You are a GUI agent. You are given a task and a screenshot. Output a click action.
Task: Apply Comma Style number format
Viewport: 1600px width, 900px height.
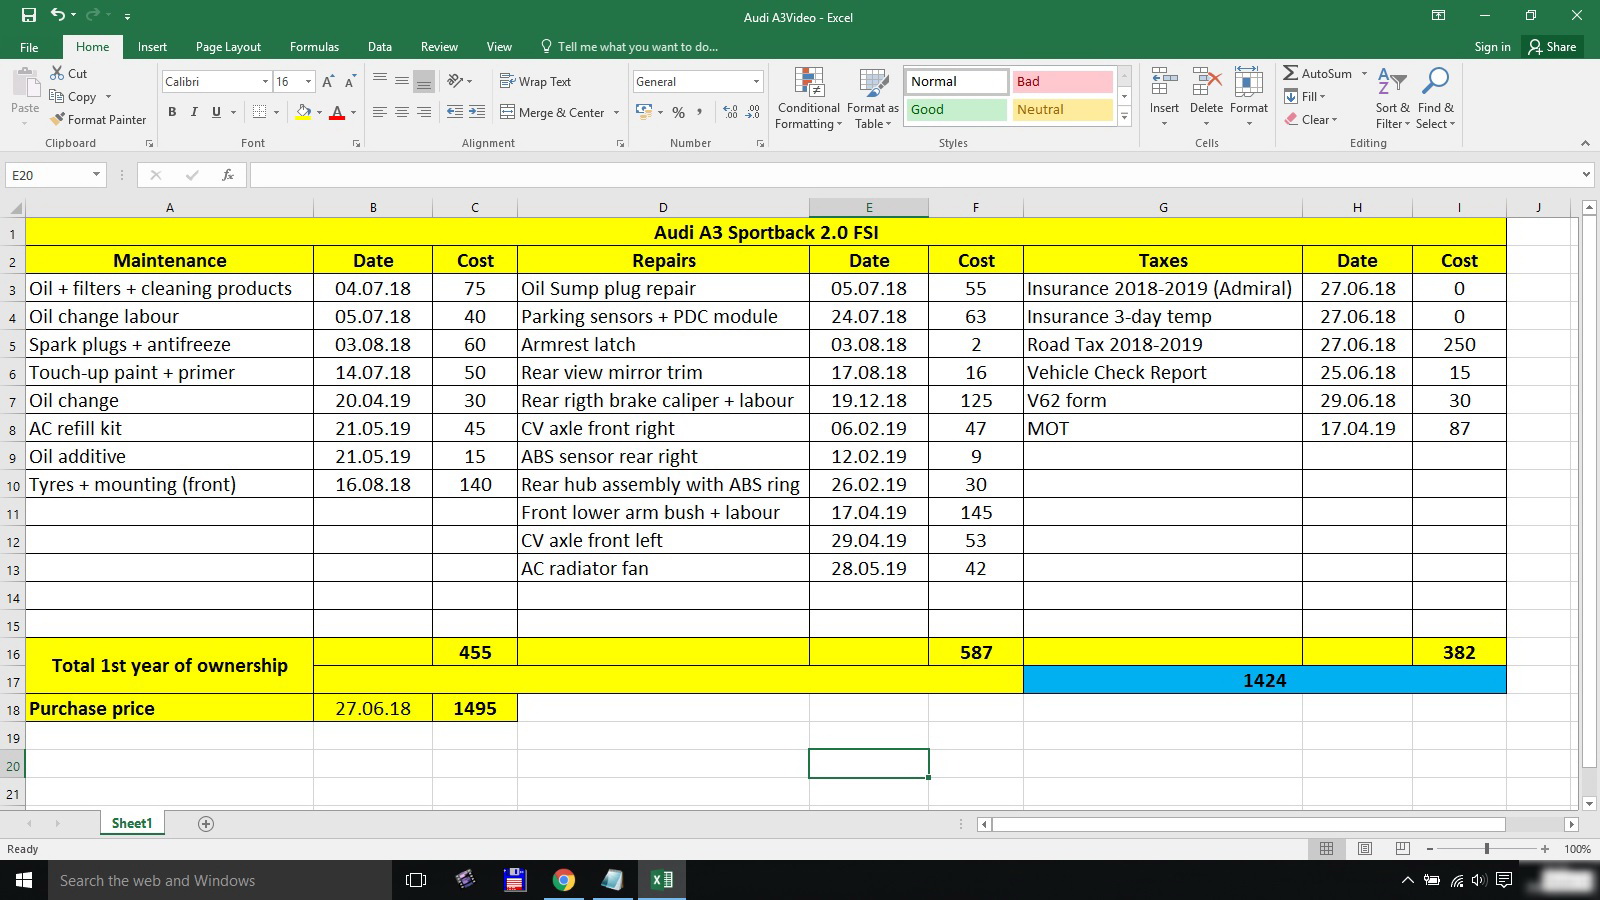point(699,112)
